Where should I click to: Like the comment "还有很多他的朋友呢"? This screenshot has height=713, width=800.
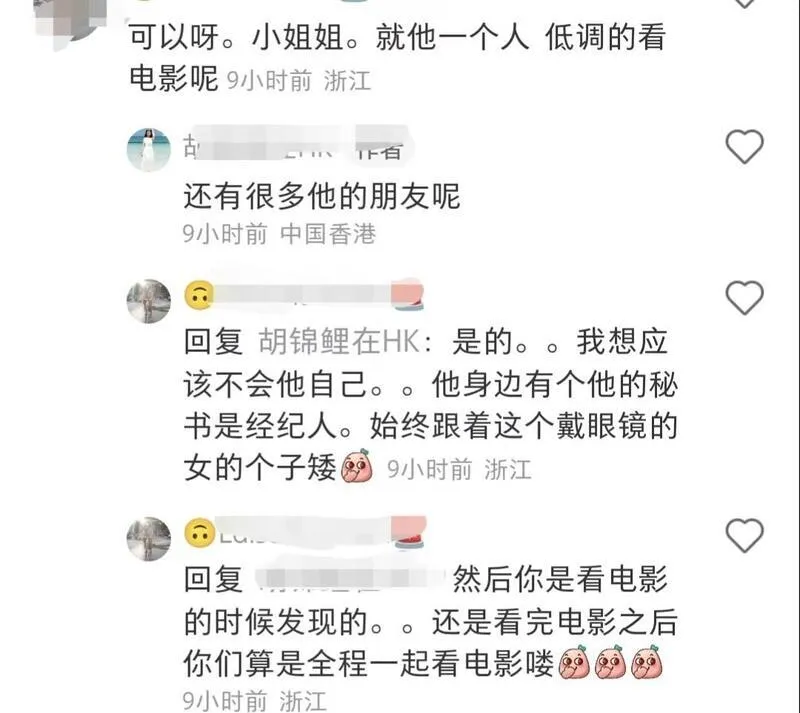tap(744, 146)
